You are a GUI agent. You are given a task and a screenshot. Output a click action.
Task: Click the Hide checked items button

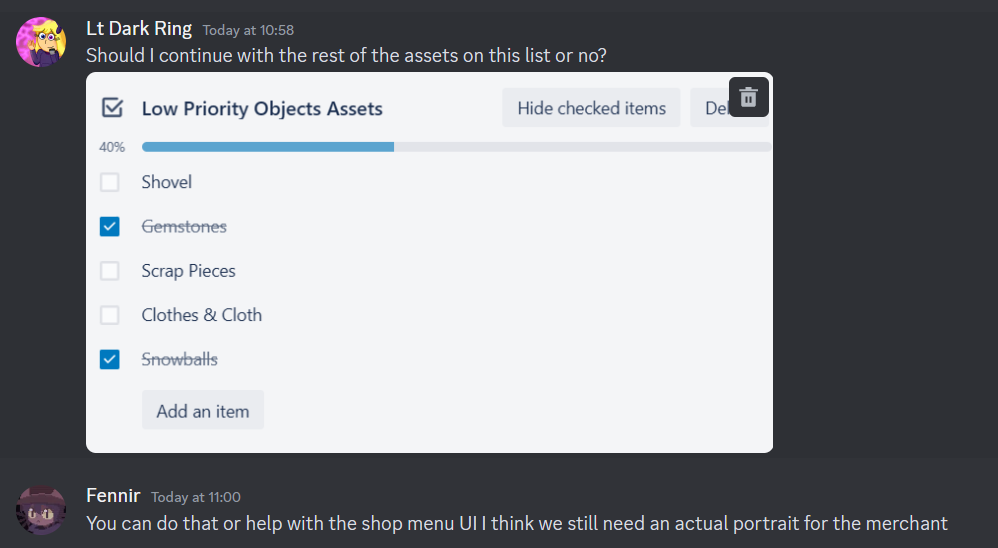tap(591, 108)
